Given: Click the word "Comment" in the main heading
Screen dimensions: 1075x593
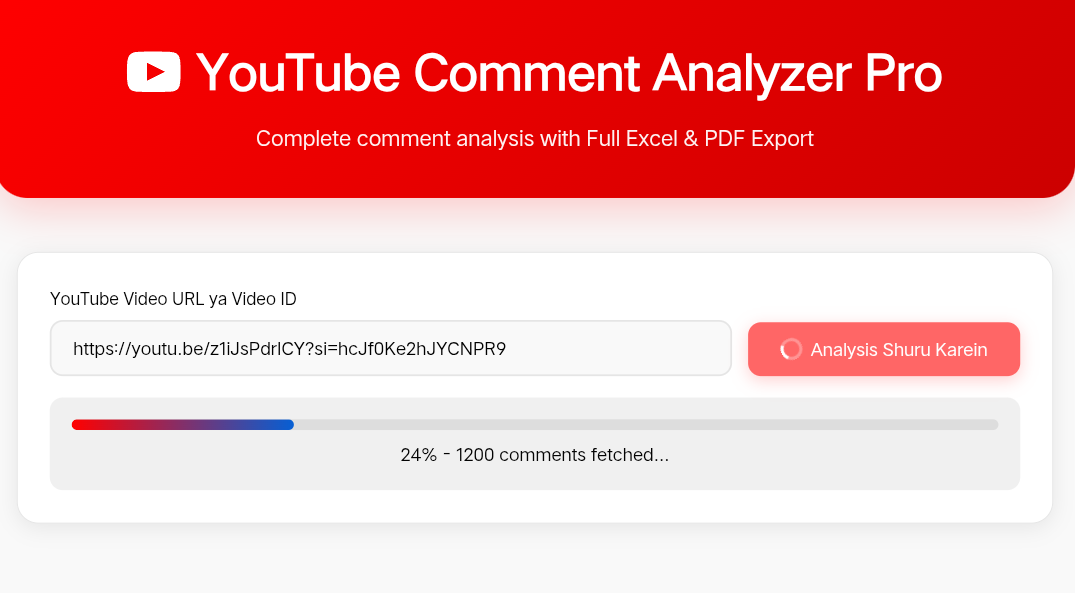Looking at the screenshot, I should coord(527,73).
